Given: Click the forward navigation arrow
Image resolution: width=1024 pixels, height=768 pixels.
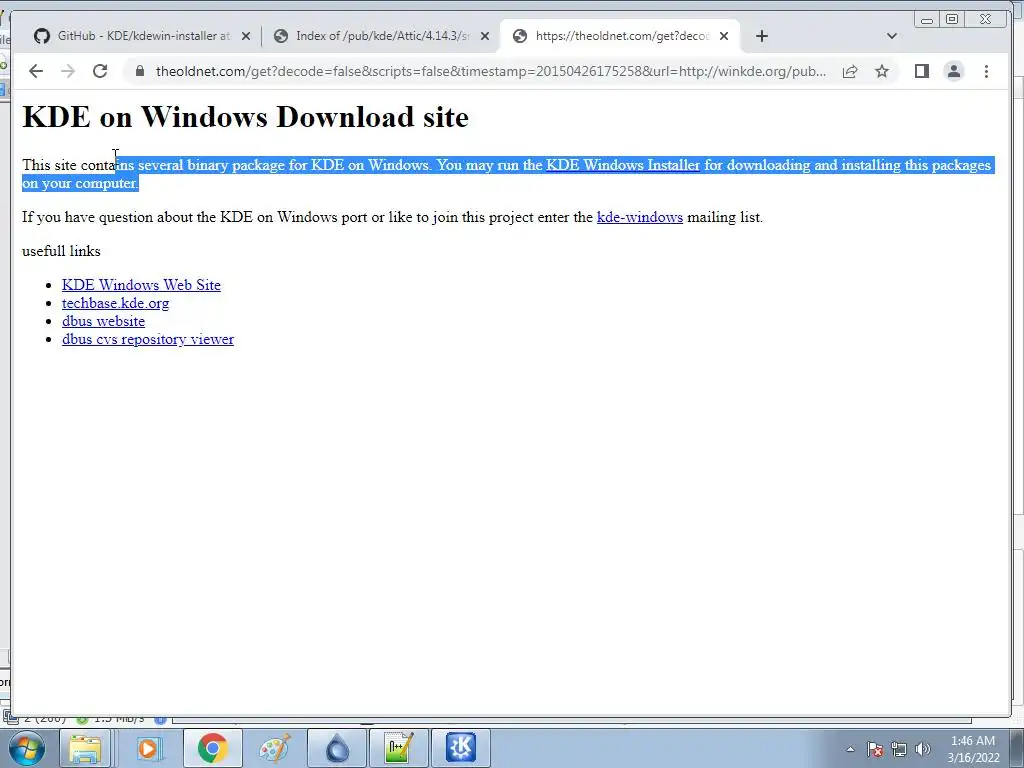Looking at the screenshot, I should pos(68,71).
